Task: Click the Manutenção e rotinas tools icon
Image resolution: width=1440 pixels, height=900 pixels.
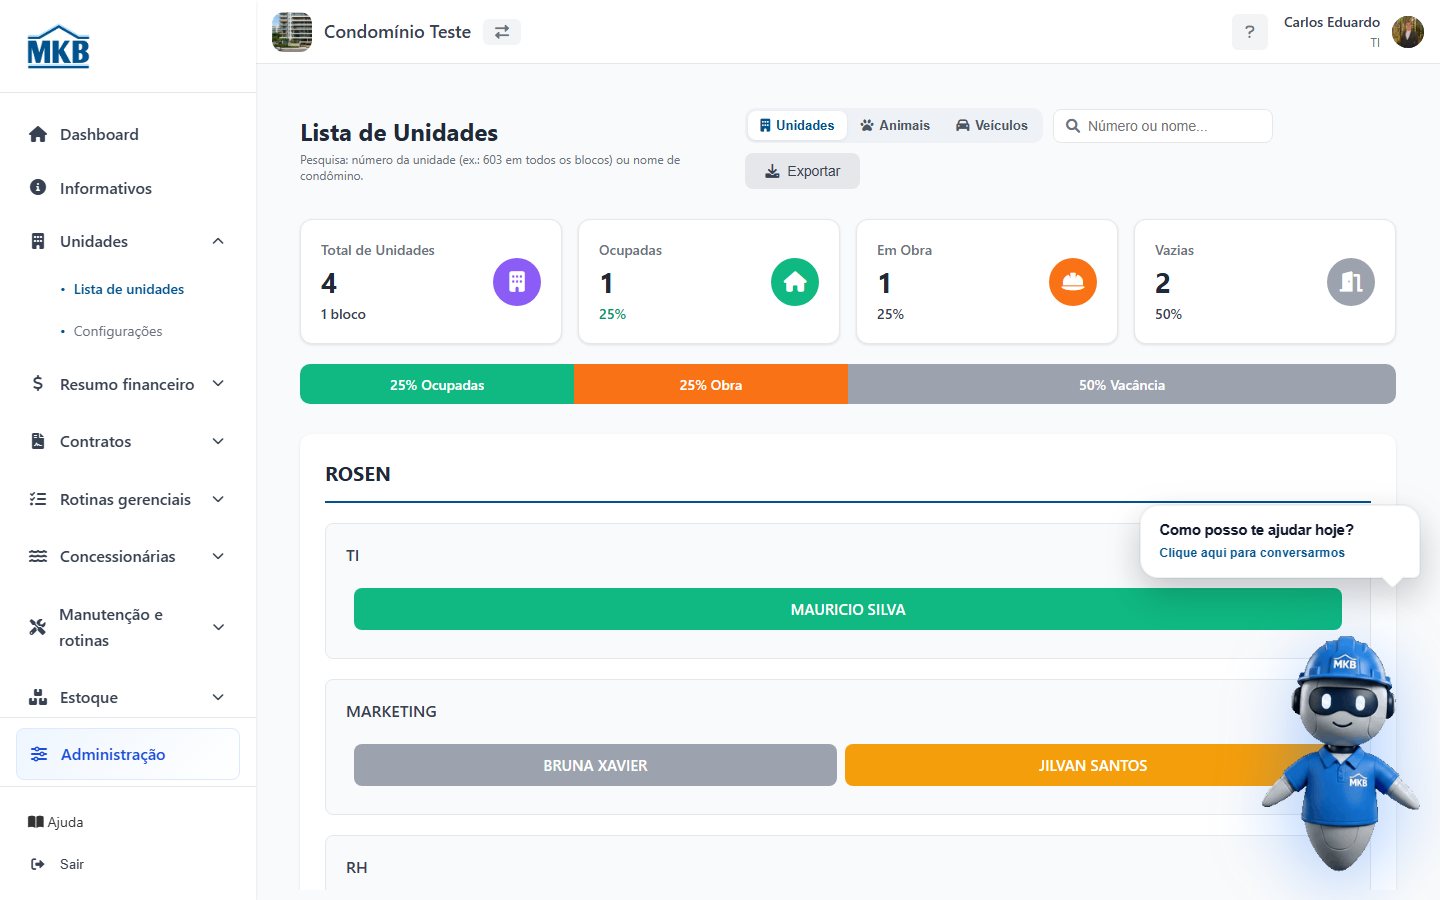Action: [x=38, y=627]
